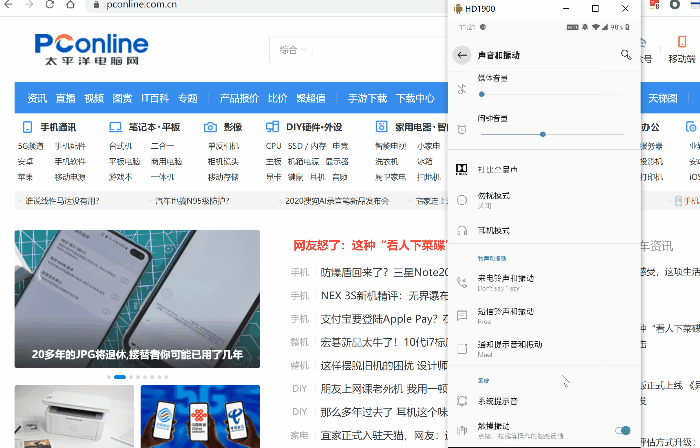Click the muted media volume icon
Screen dimensions: 700x448
click(462, 89)
